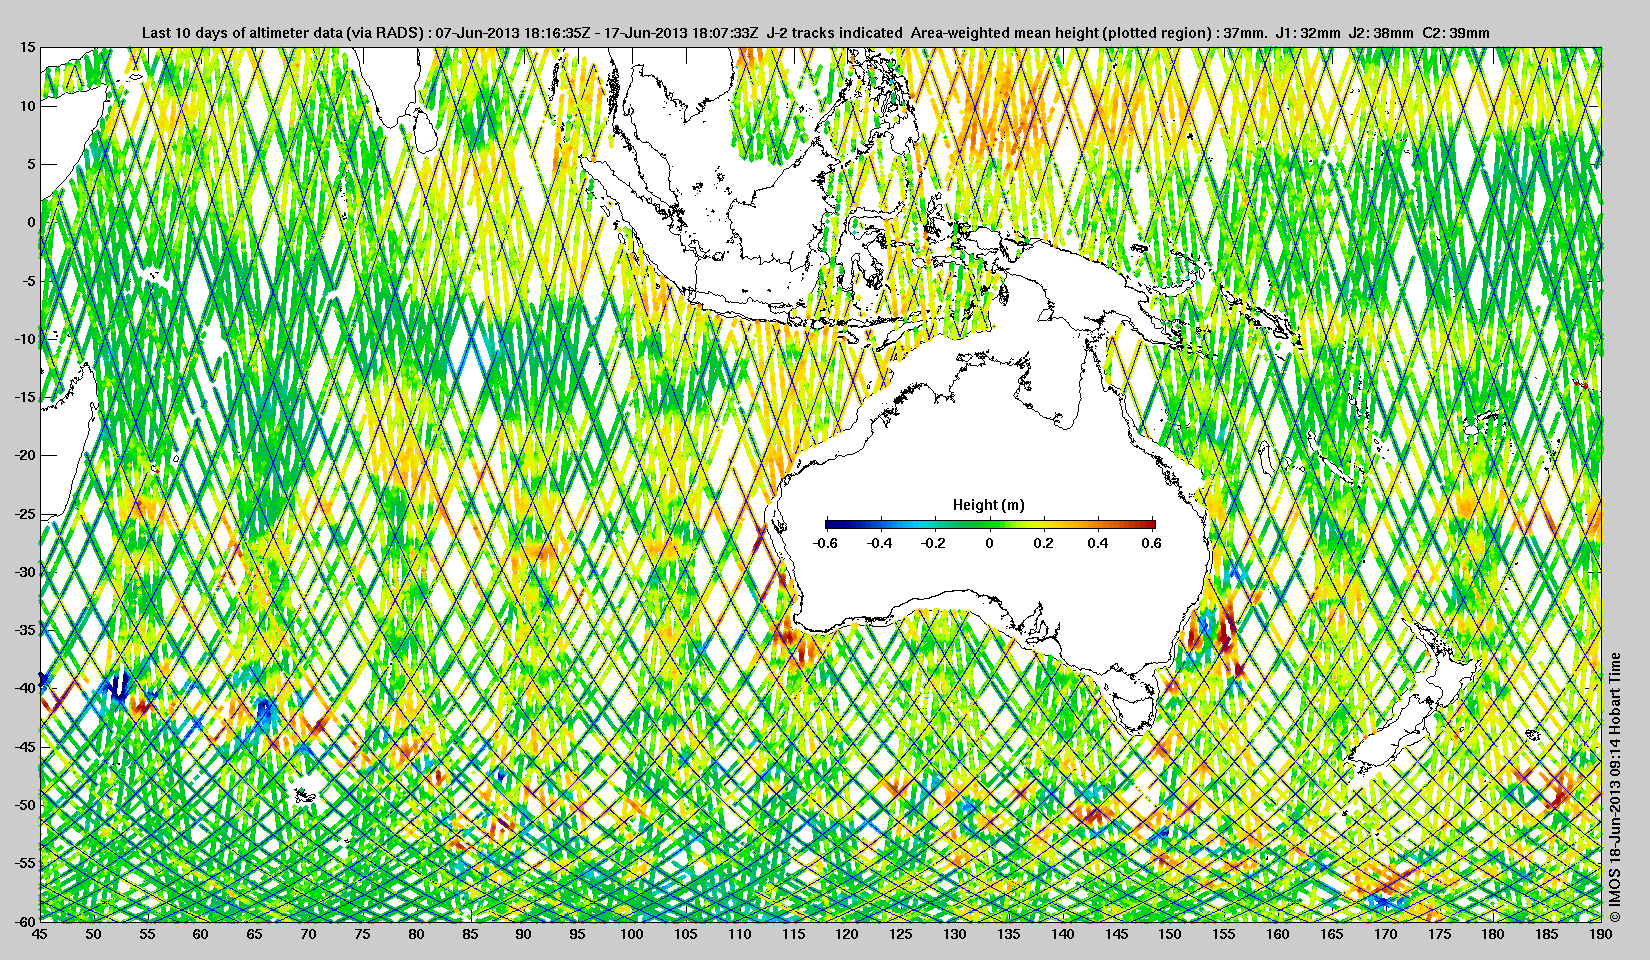Click the latitude tick label '10' on the left axis
Screen dimensions: 1650x960
coord(28,106)
